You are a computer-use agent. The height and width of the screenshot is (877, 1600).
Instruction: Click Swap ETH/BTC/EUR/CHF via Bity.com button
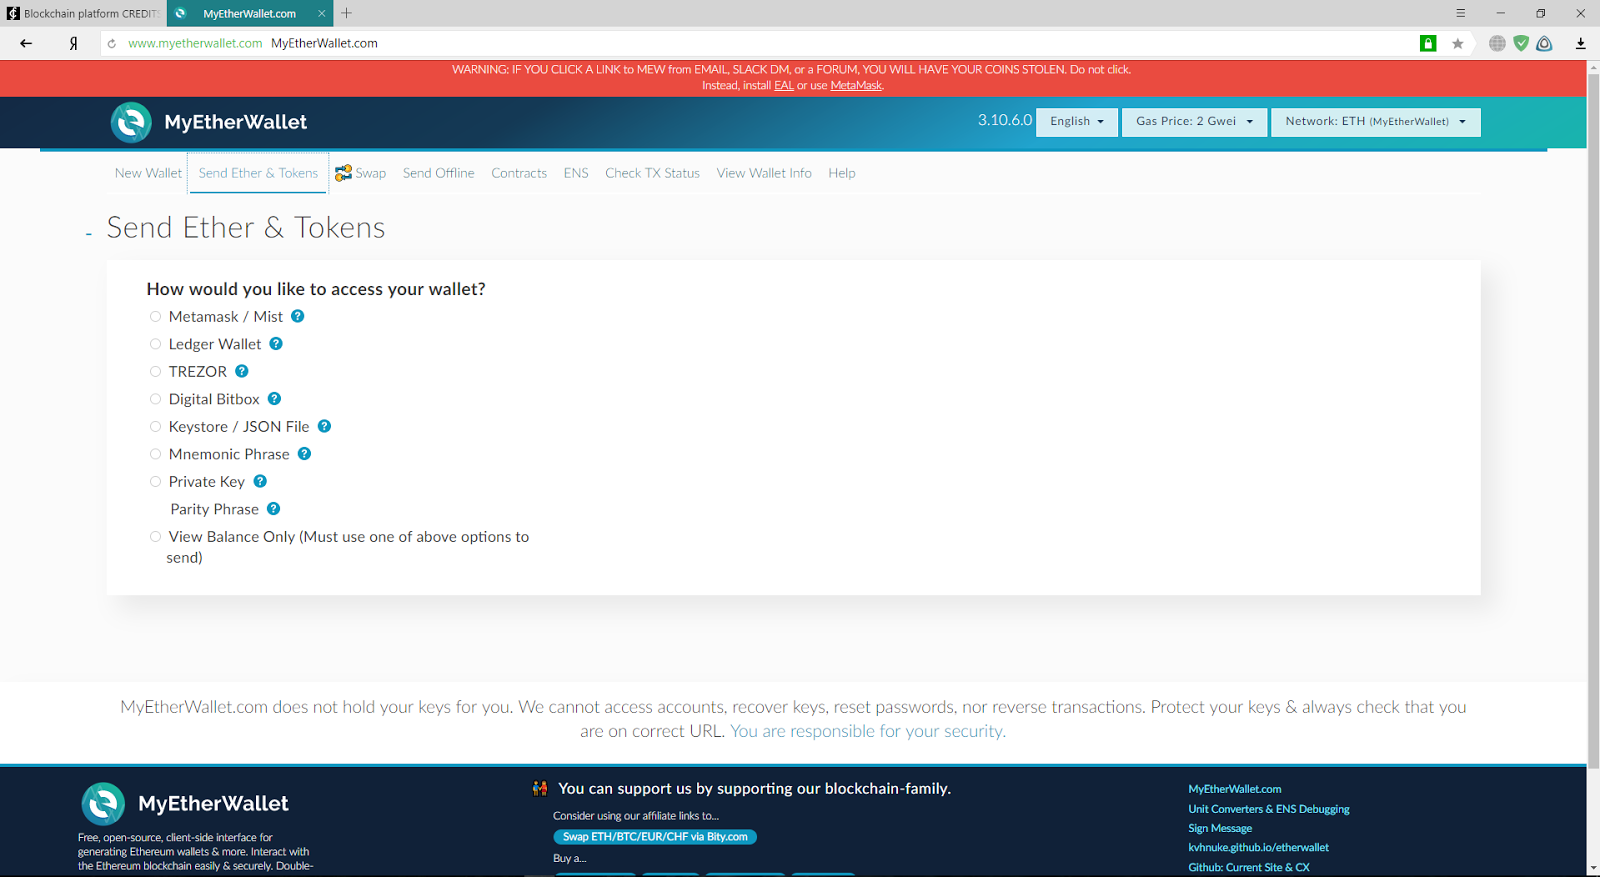coord(655,837)
